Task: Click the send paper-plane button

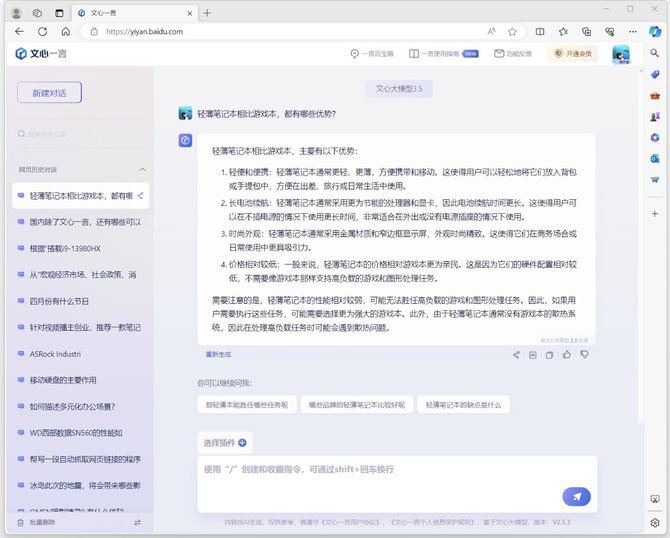Action: pos(576,497)
